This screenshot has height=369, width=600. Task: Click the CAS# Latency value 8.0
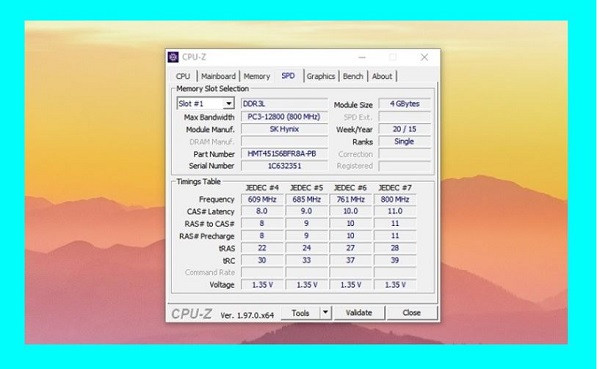tap(262, 211)
